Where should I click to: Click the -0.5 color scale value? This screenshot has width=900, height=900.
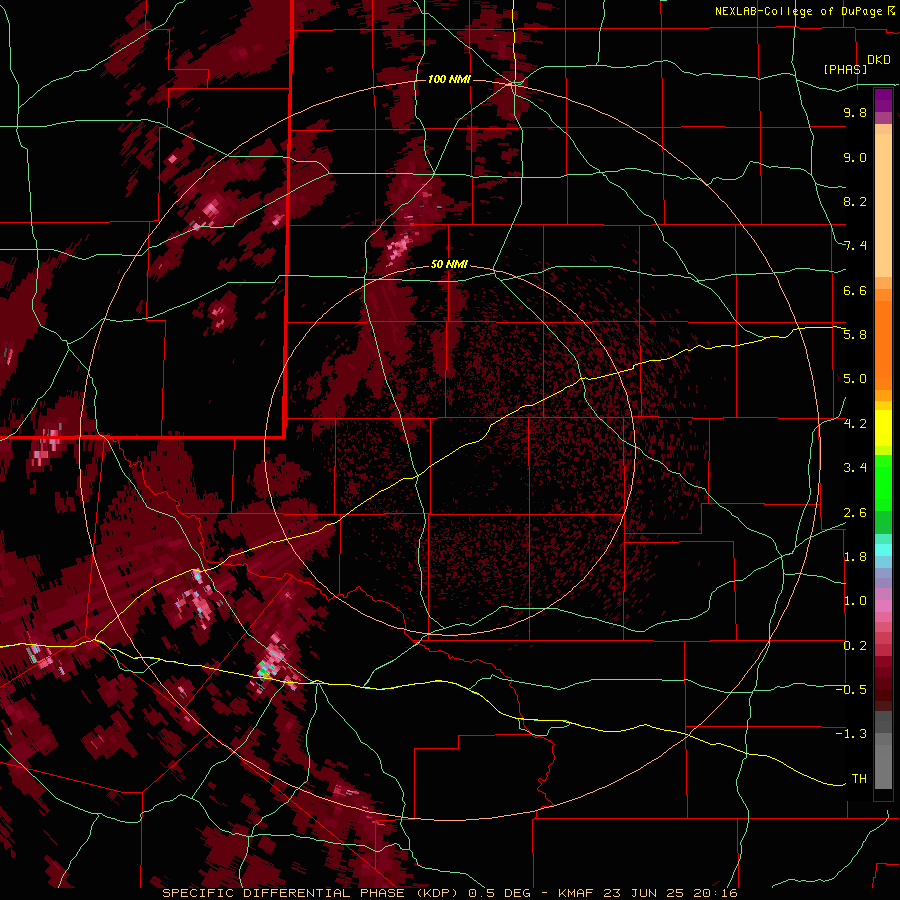click(851, 690)
